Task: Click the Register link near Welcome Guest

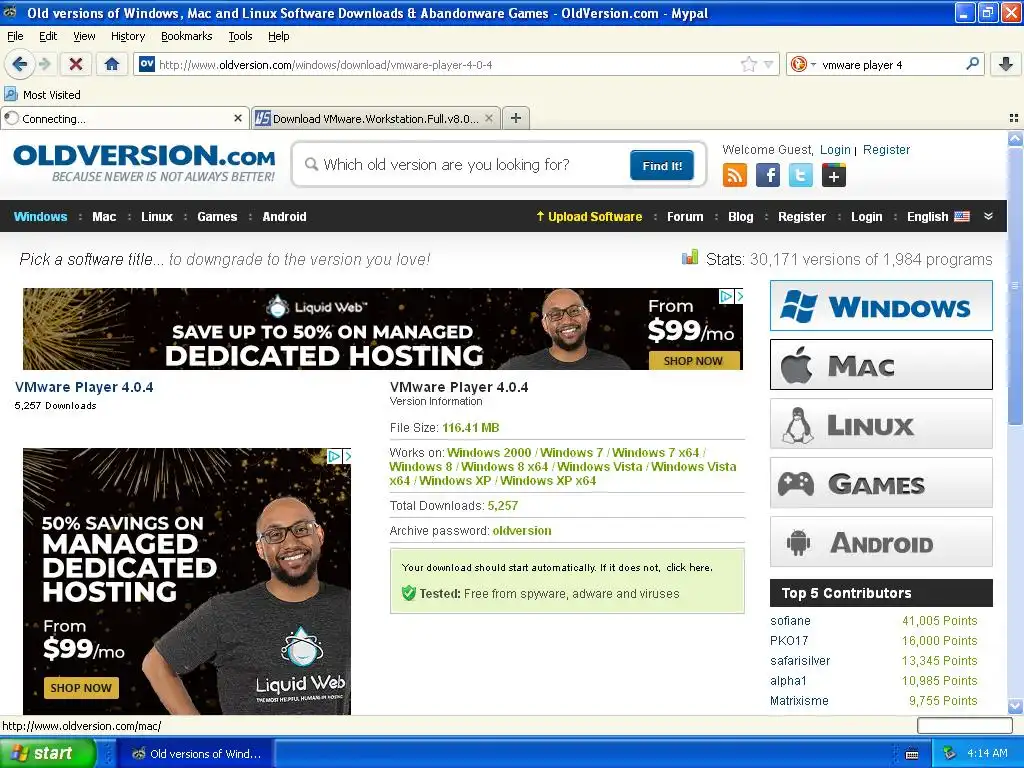Action: (886, 150)
